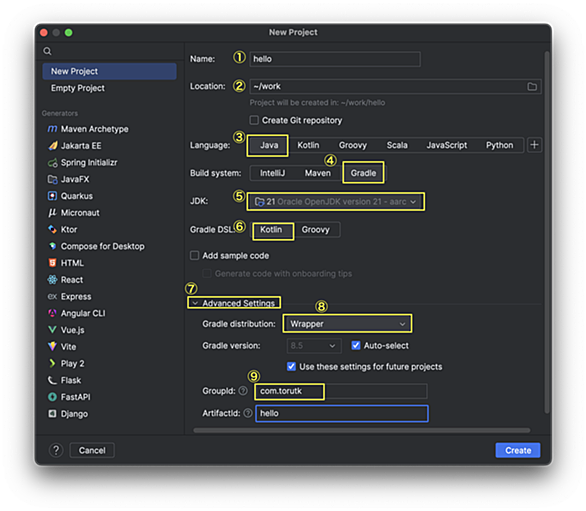Select the Ktor generator icon
The image size is (586, 511).
(x=52, y=229)
